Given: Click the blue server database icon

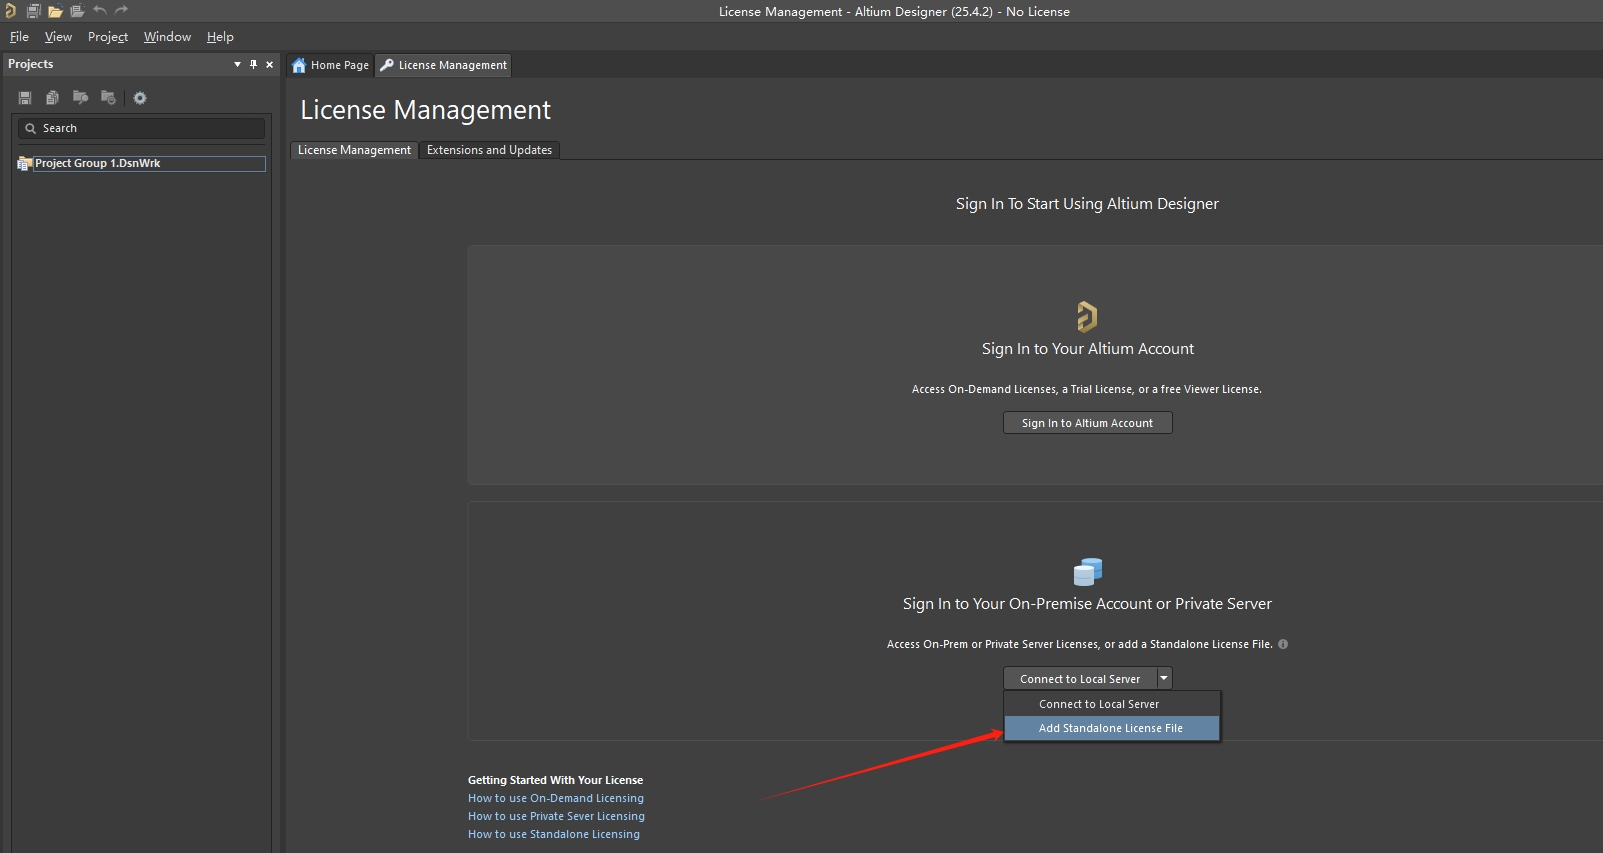Looking at the screenshot, I should coord(1087,572).
